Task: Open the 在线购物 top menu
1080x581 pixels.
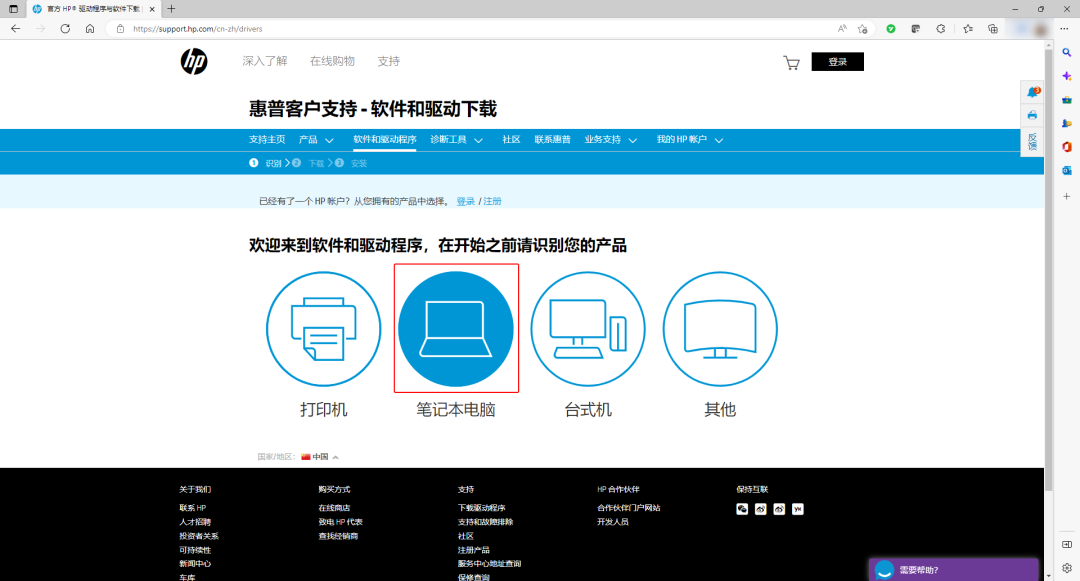Action: tap(332, 61)
